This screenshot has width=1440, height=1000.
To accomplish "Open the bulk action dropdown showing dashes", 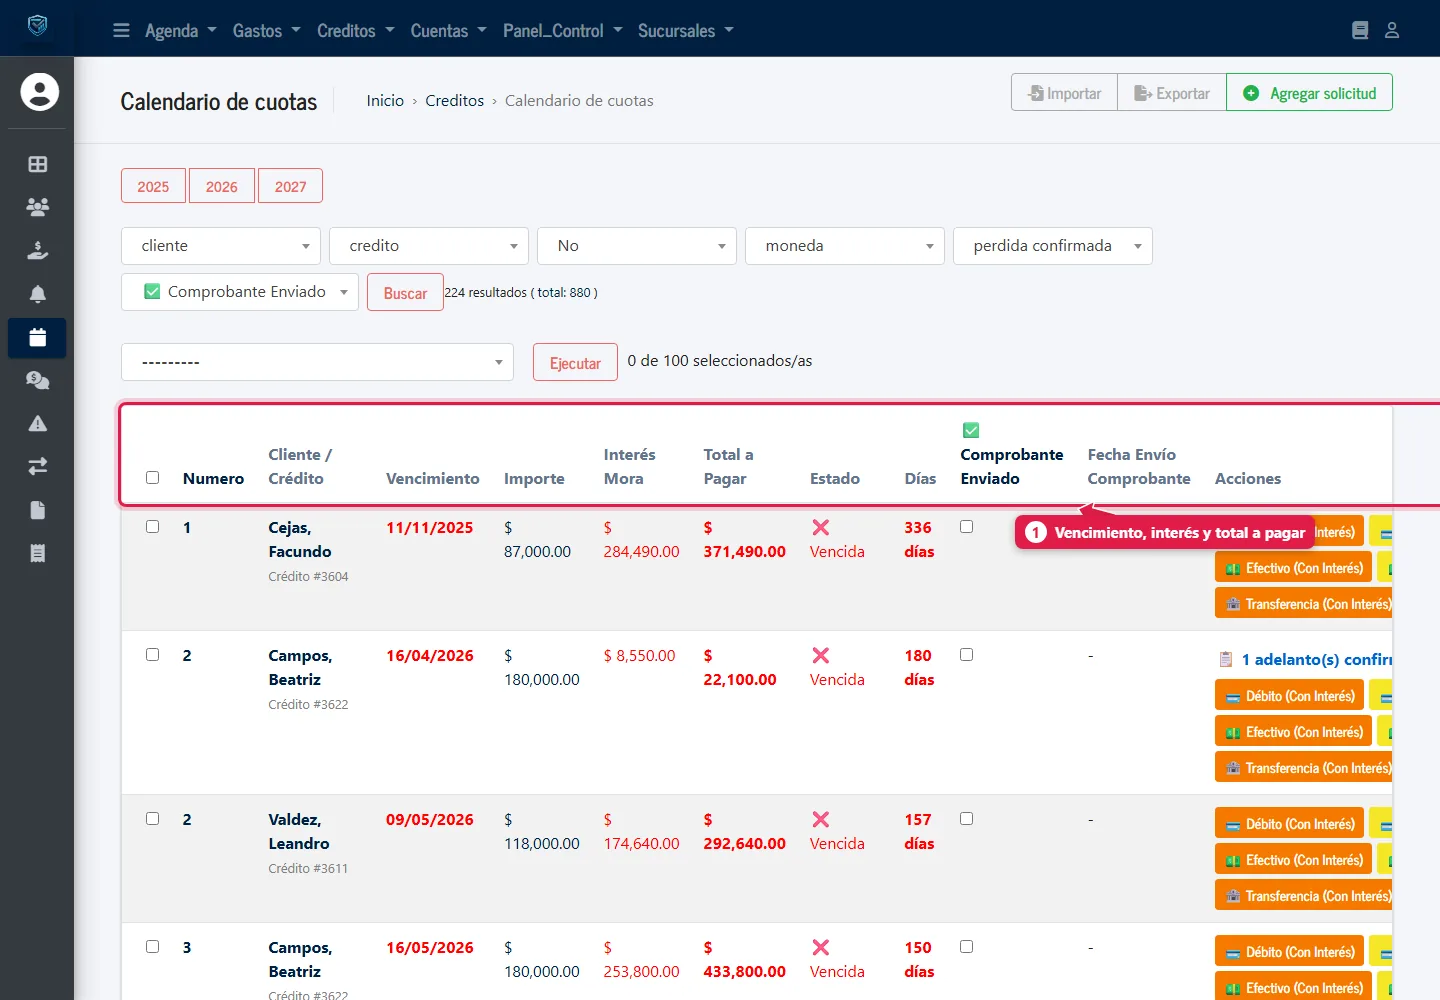I will tap(317, 362).
